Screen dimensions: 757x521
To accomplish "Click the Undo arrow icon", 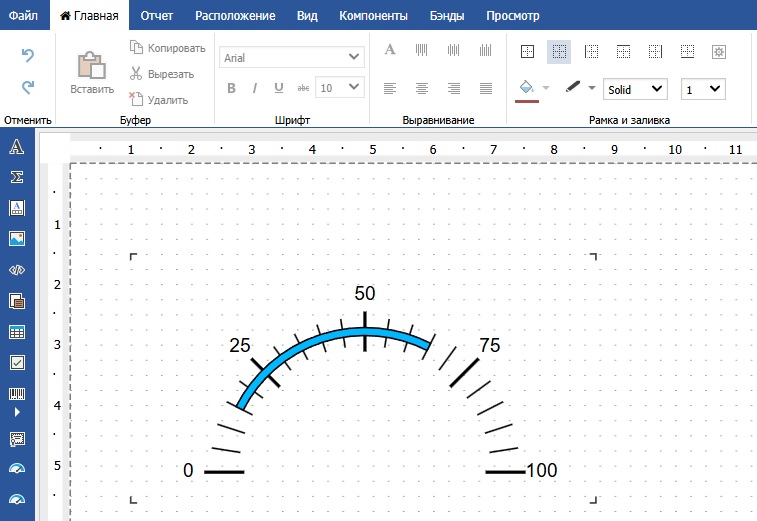I will click(28, 55).
